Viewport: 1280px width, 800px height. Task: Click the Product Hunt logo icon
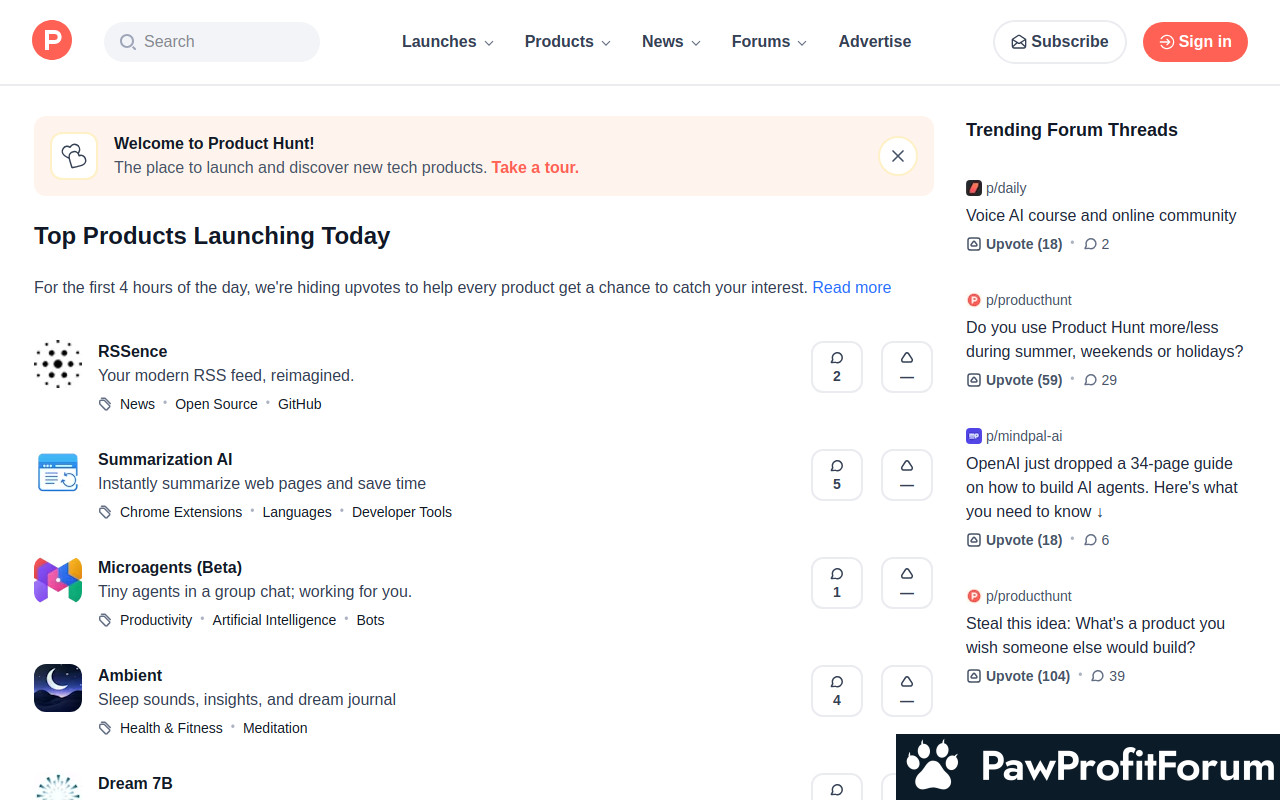pos(52,41)
